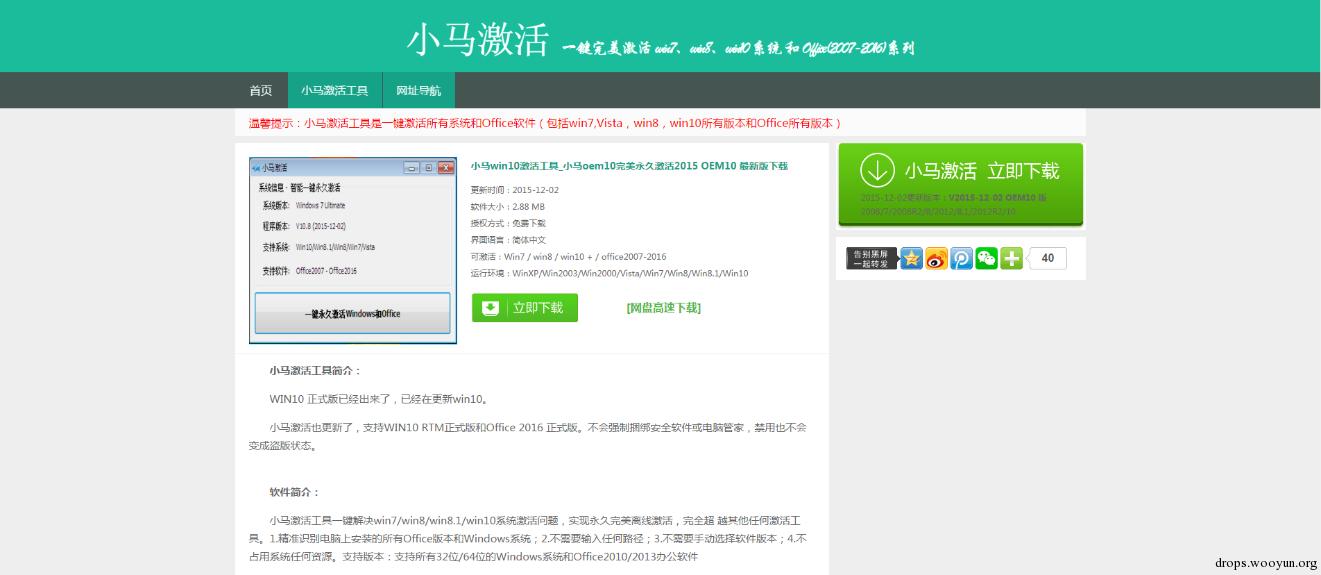Click the 小马激活 site logo title

[477, 40]
